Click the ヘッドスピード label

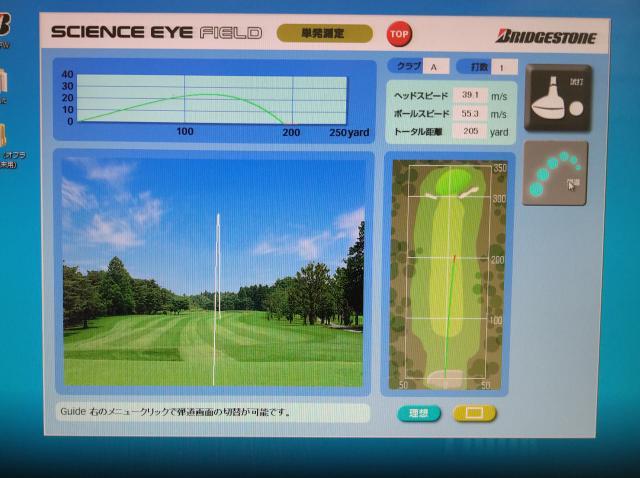[x=421, y=96]
